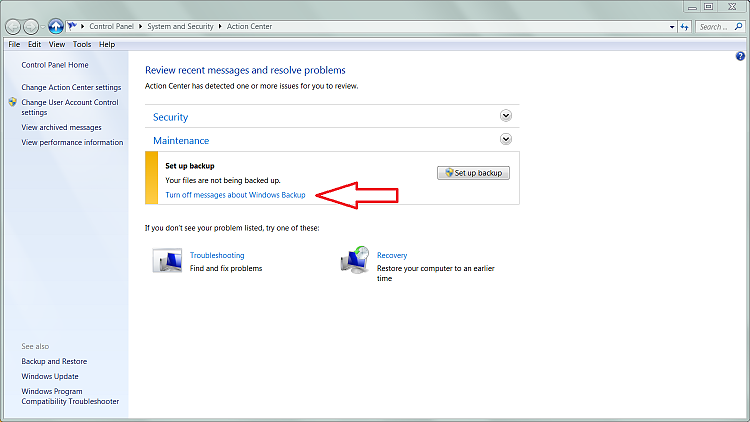Click System and Security breadcrumb
The width and height of the screenshot is (750, 422).
[180, 26]
